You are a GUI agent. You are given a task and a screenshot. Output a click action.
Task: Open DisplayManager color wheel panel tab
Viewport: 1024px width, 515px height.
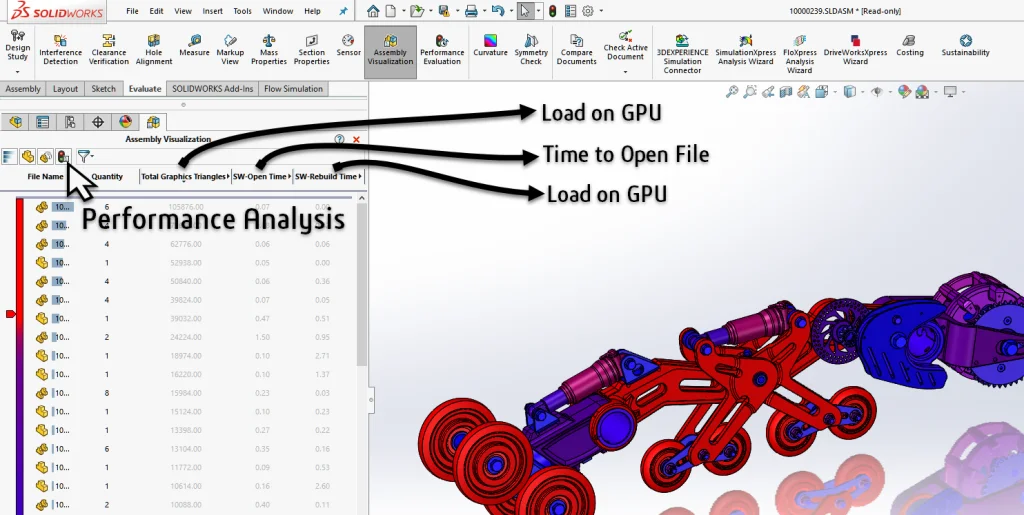click(x=125, y=122)
